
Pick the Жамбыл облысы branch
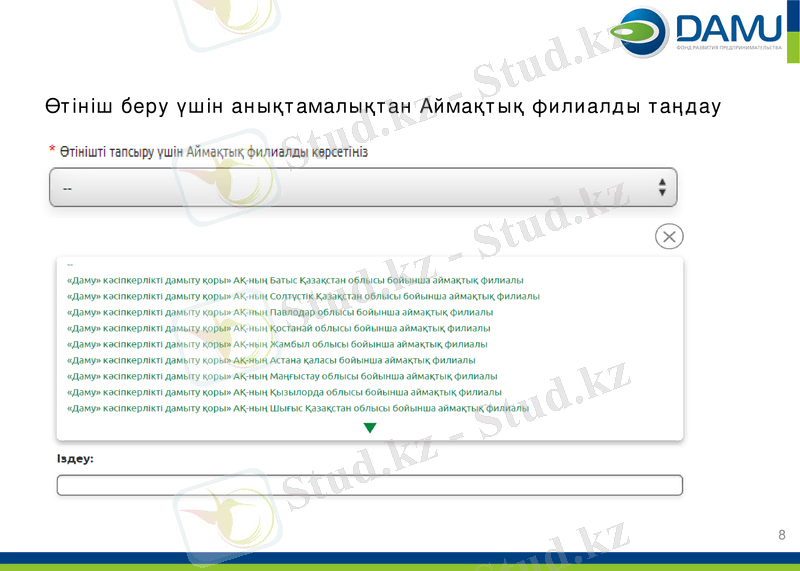[277, 344]
